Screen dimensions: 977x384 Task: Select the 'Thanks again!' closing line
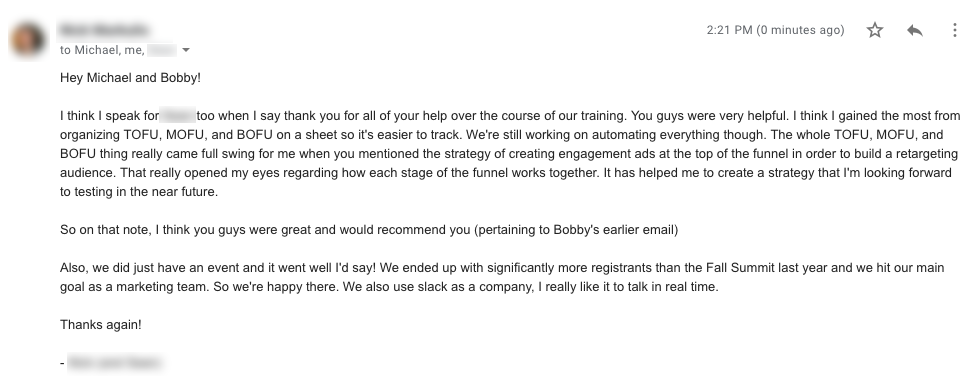[x=100, y=325]
